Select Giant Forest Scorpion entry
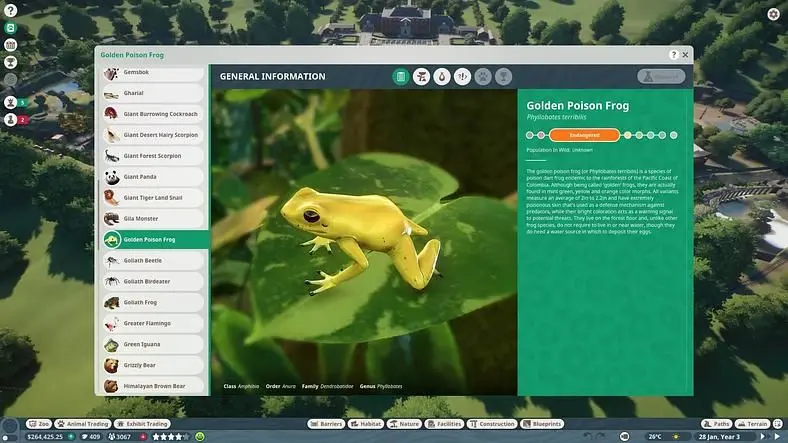The width and height of the screenshot is (788, 443). [153, 156]
